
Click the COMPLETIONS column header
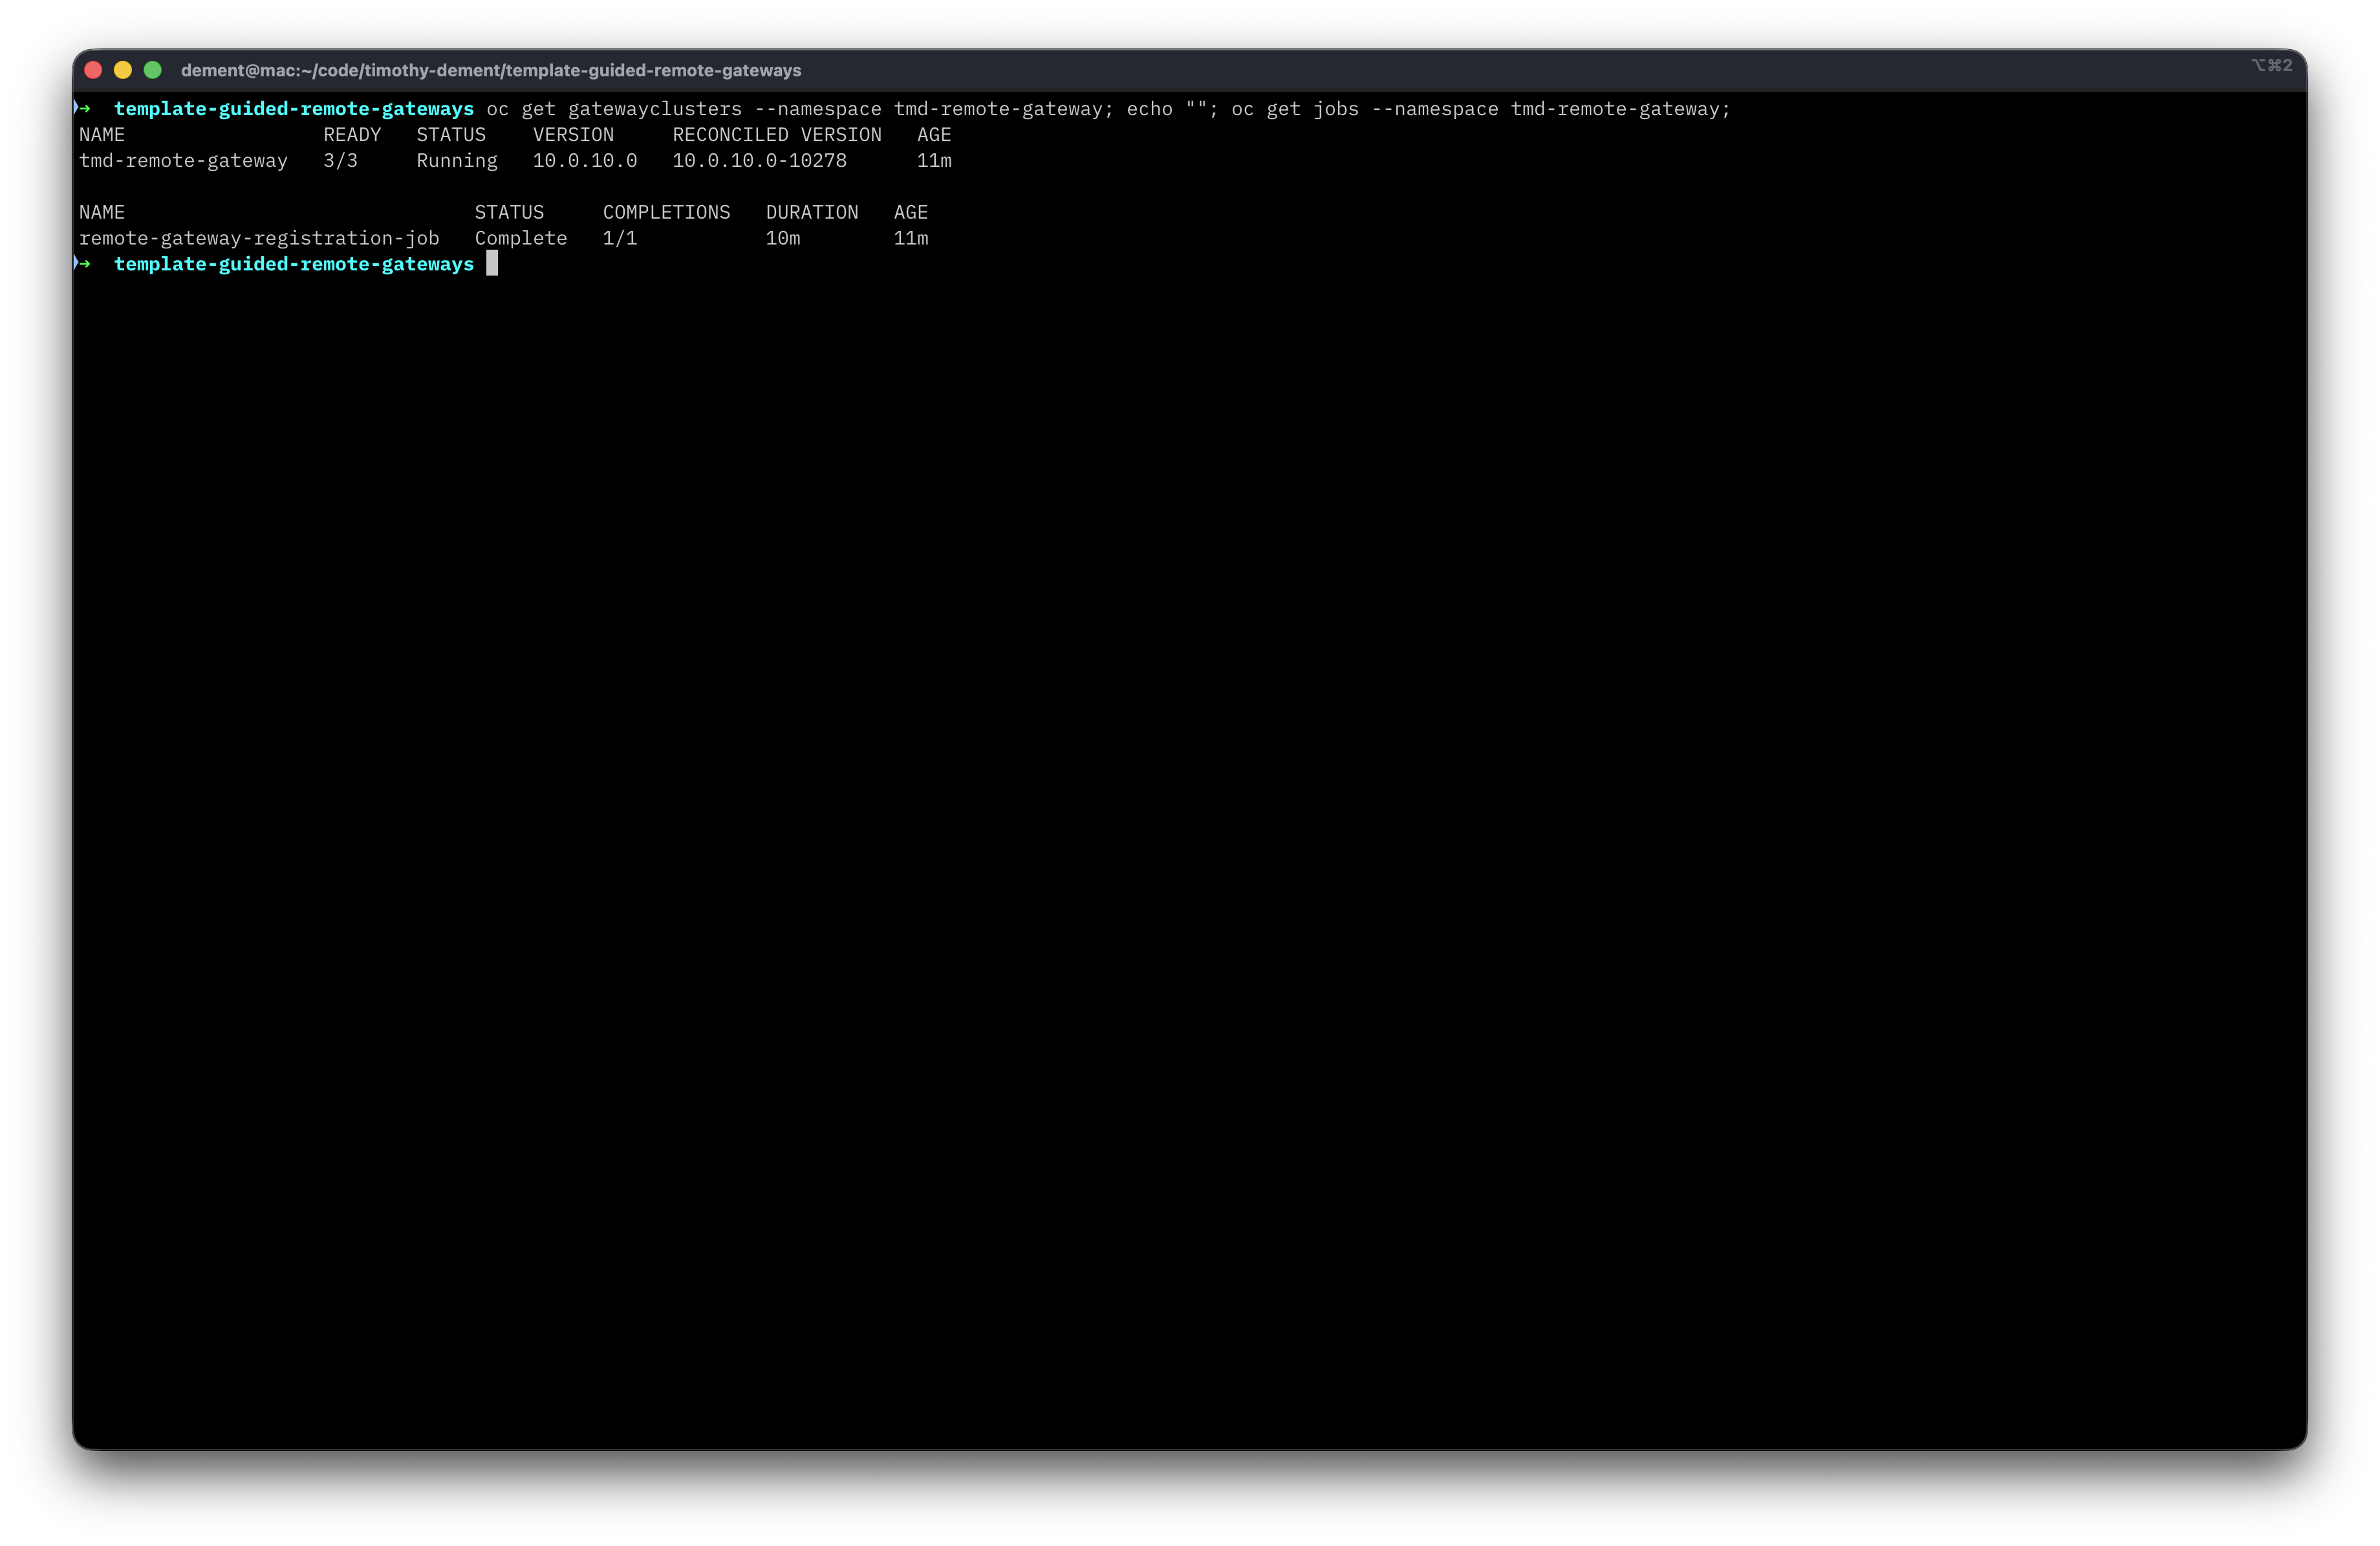tap(666, 212)
